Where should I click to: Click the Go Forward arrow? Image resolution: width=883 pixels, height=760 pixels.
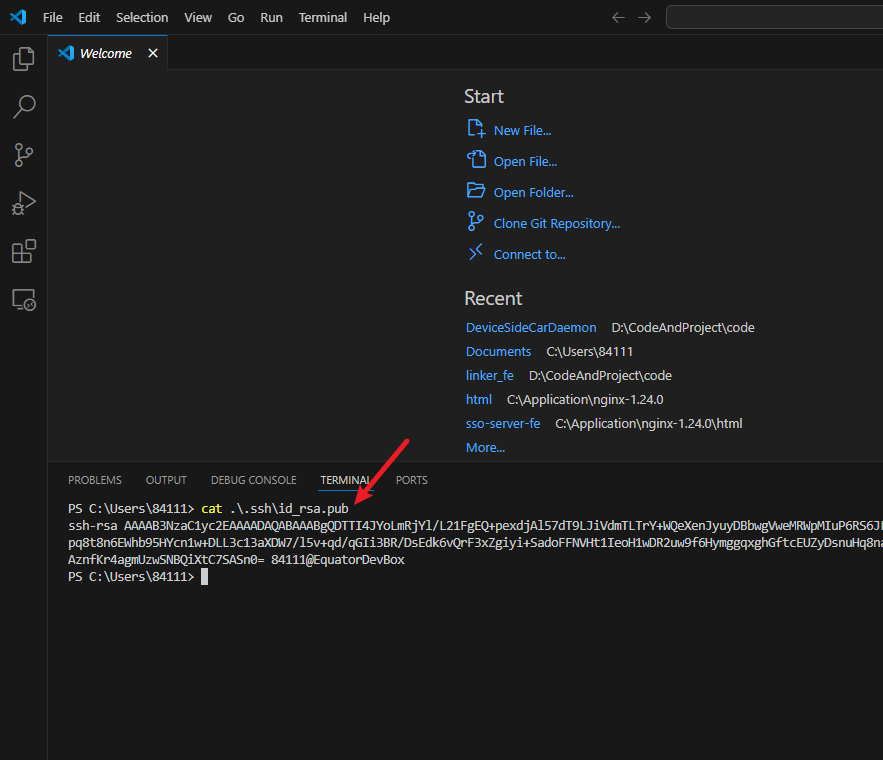pyautogui.click(x=644, y=18)
